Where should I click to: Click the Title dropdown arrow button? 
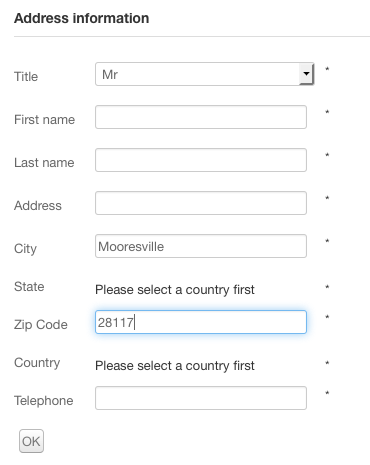click(306, 74)
